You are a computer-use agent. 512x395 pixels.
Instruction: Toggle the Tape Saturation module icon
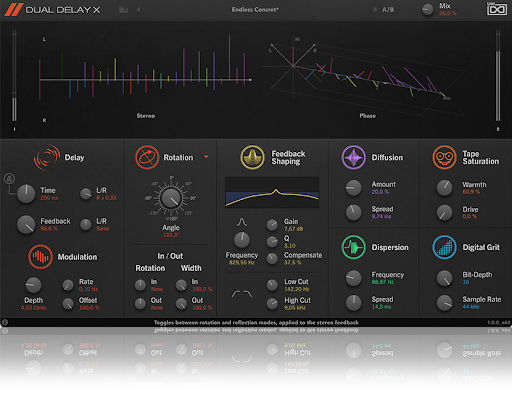click(444, 157)
